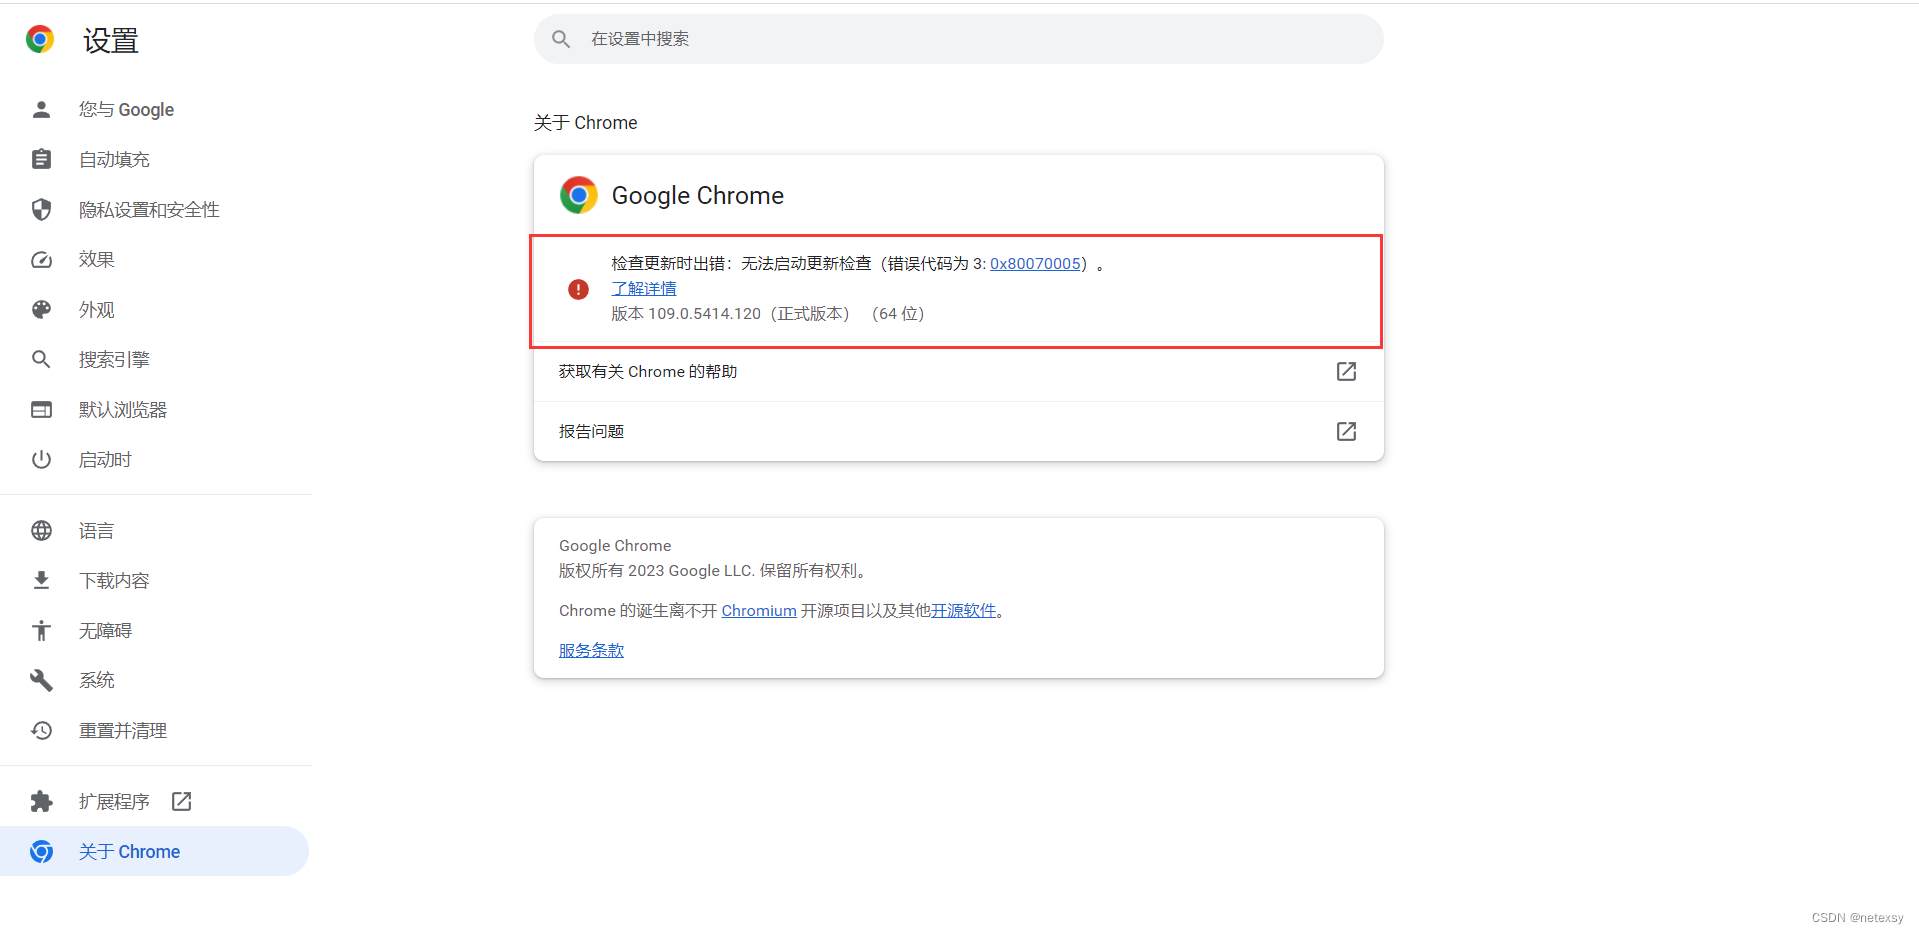Screen dimensions: 1919x934
Task: Click the privacy and security shield icon
Action: point(41,209)
